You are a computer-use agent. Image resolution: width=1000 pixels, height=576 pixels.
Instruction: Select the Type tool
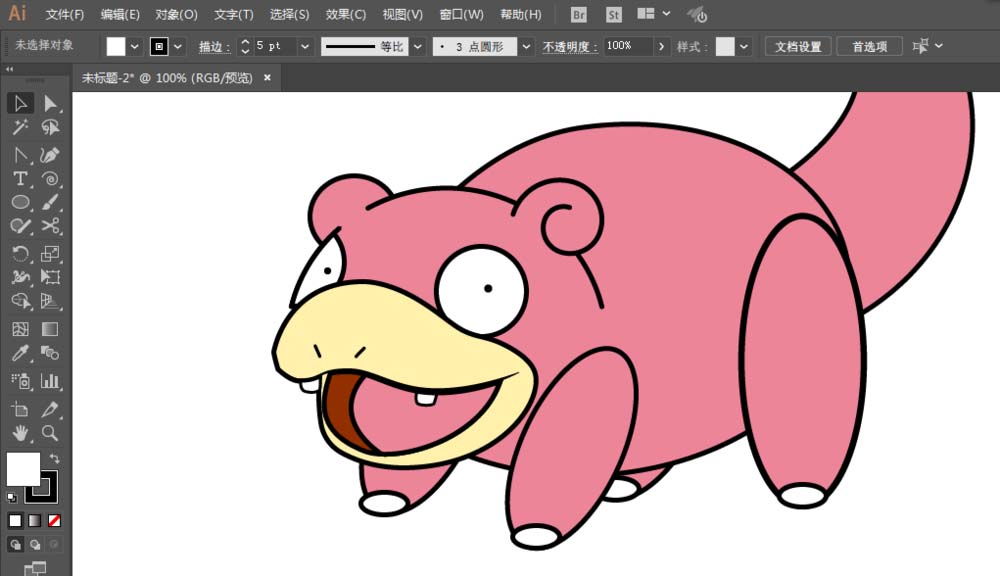pos(20,179)
